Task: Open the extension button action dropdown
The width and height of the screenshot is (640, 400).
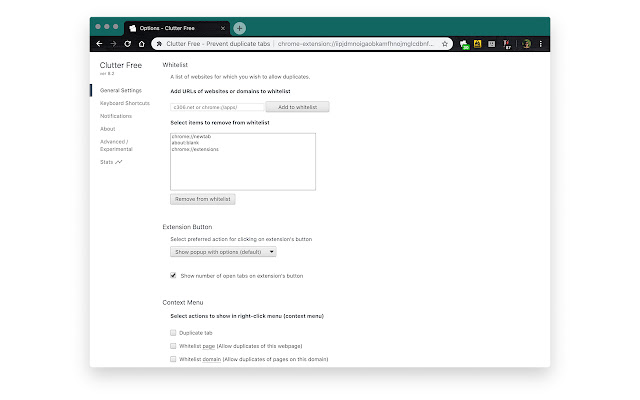Action: click(x=223, y=252)
